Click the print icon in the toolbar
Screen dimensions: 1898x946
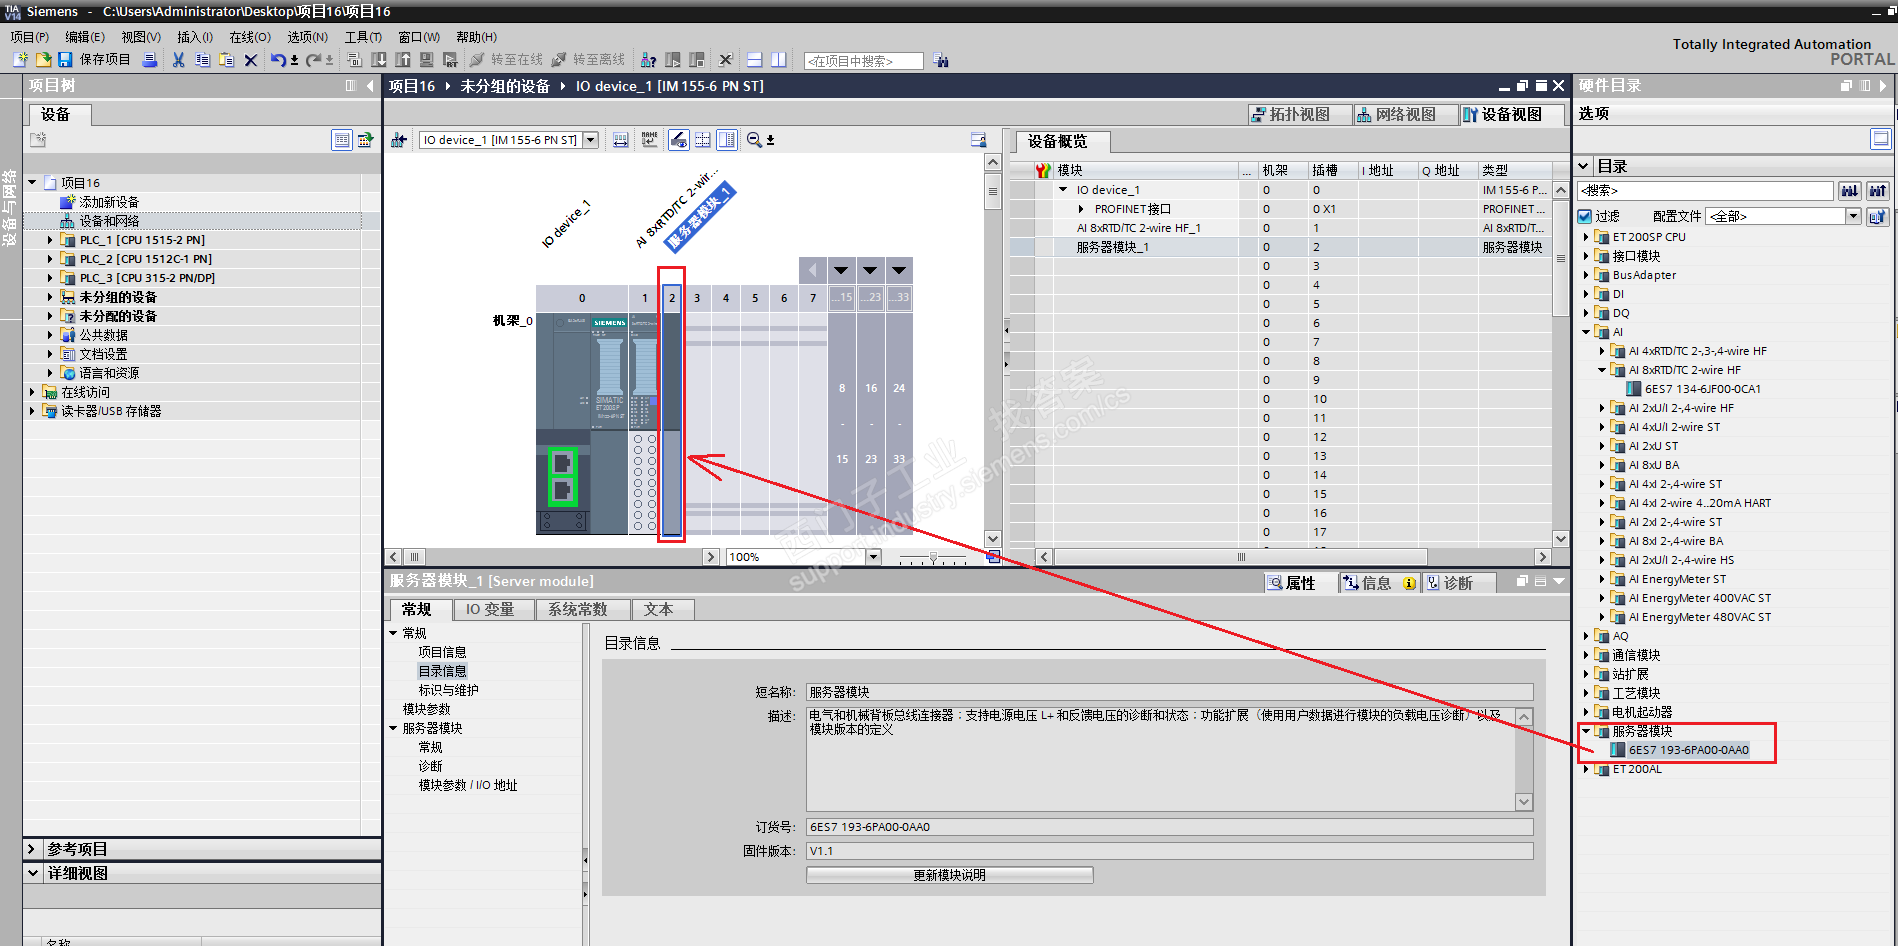150,60
